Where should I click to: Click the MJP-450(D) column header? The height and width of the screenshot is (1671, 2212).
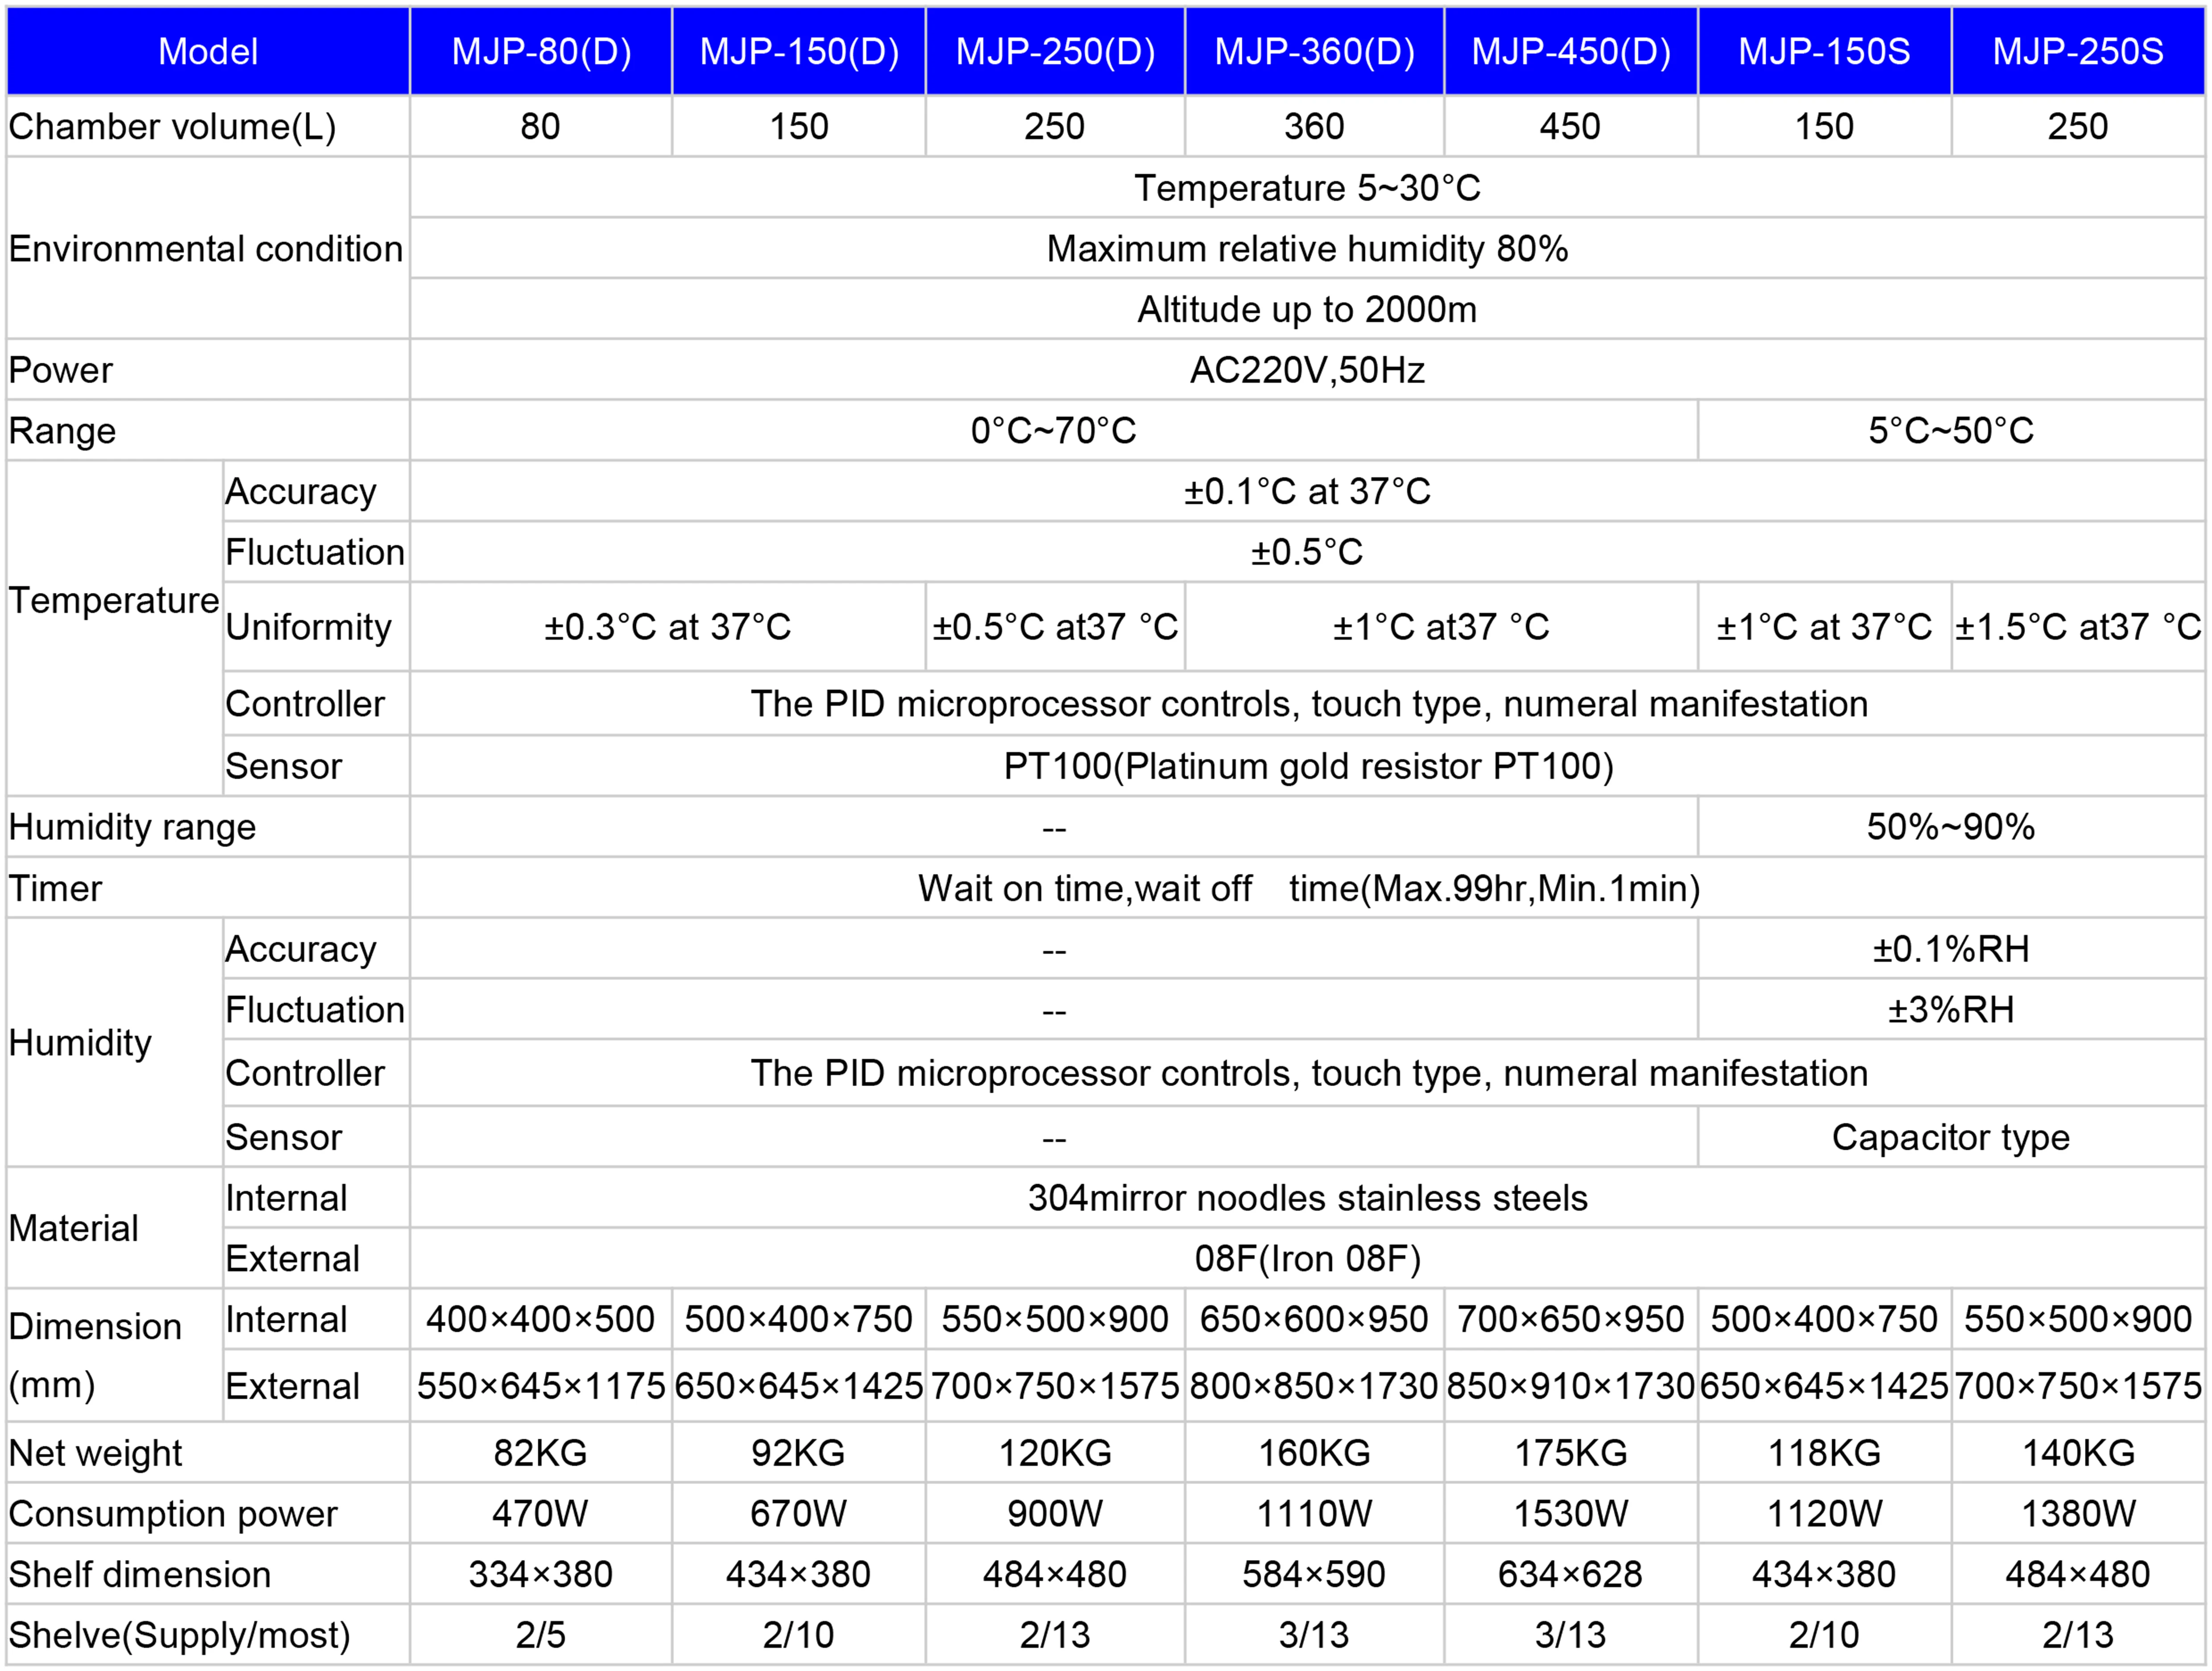[1571, 51]
